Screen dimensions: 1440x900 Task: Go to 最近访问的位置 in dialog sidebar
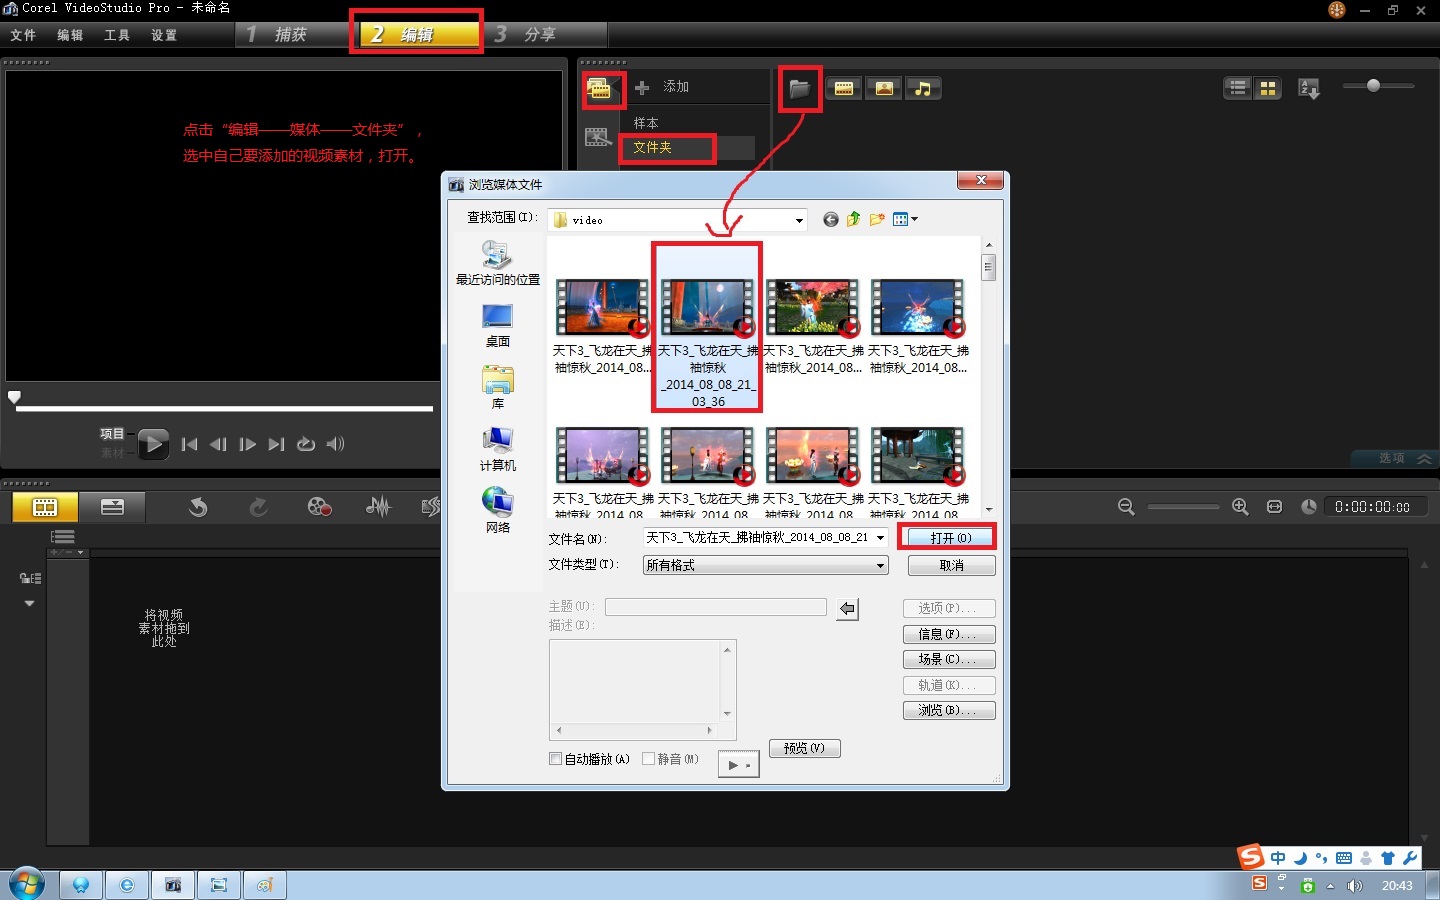[x=497, y=263]
